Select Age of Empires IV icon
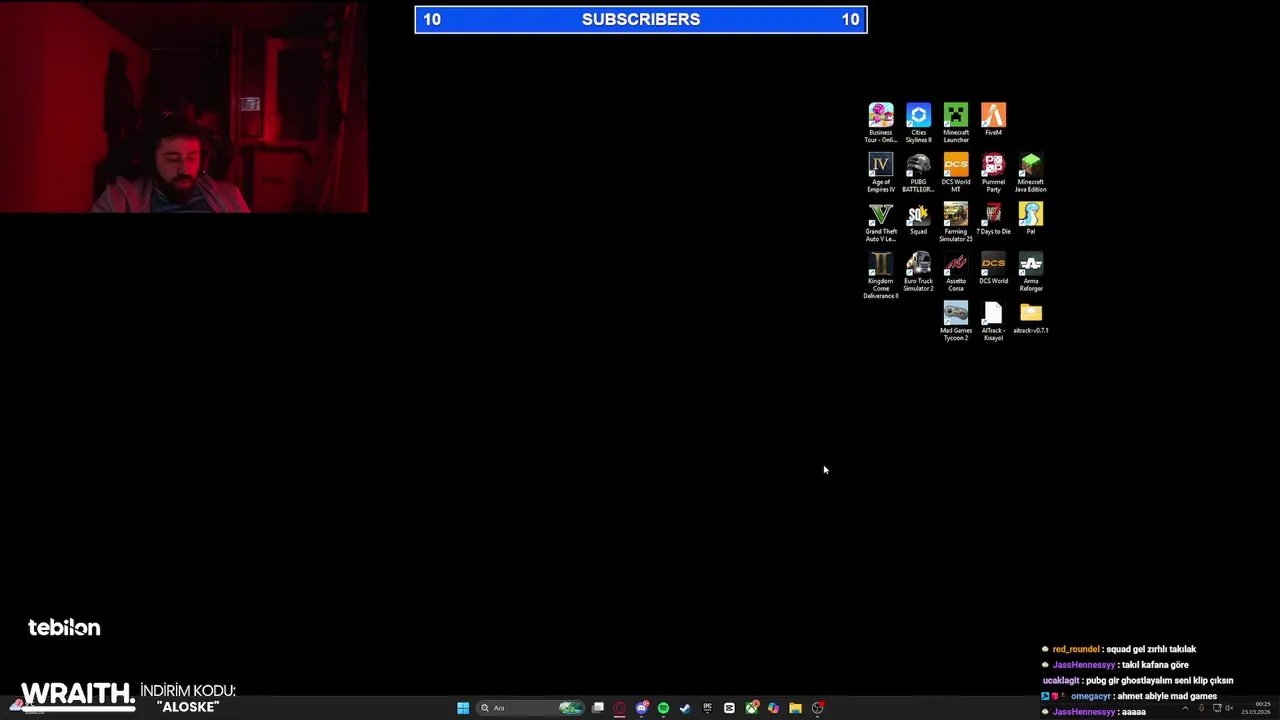 point(881,172)
